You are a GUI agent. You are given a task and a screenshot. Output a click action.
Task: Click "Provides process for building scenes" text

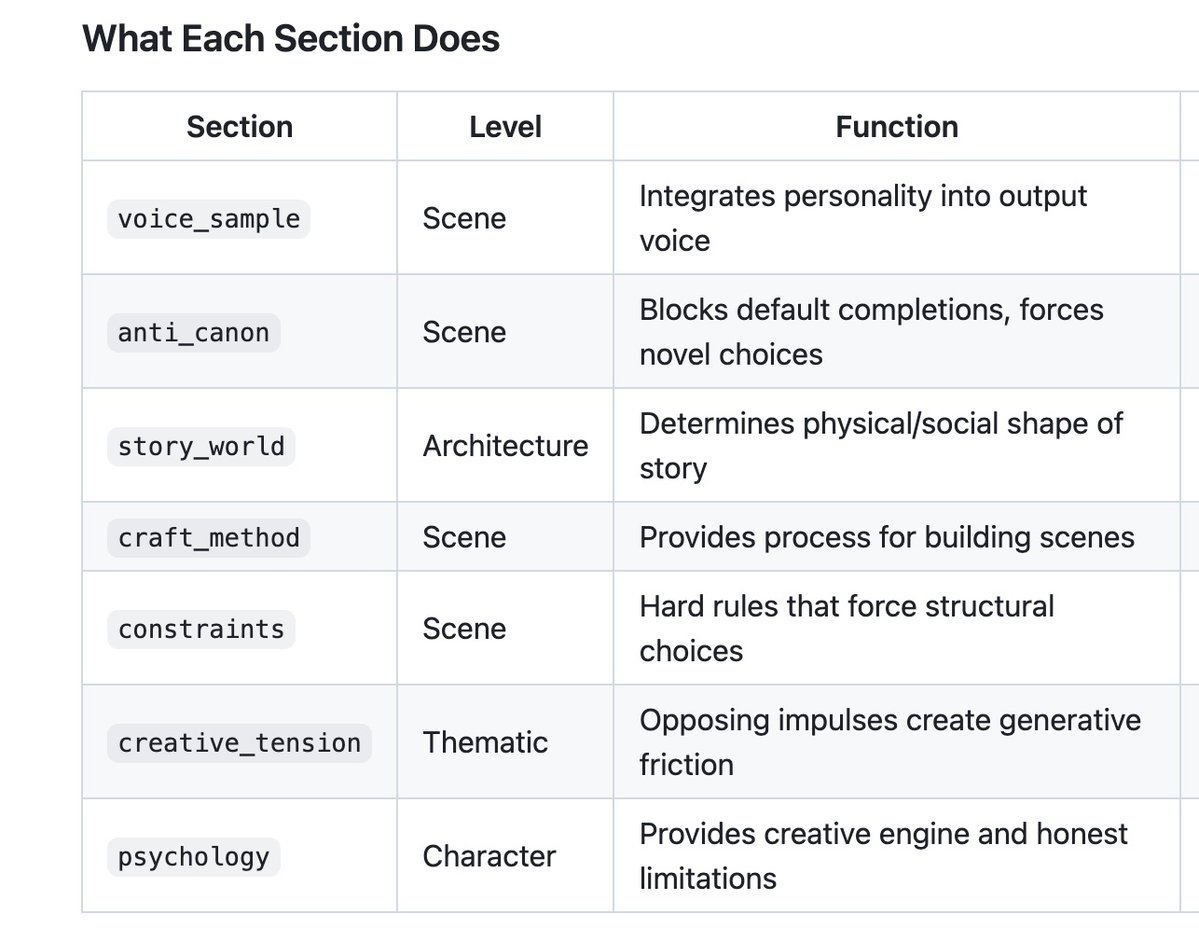pos(886,537)
